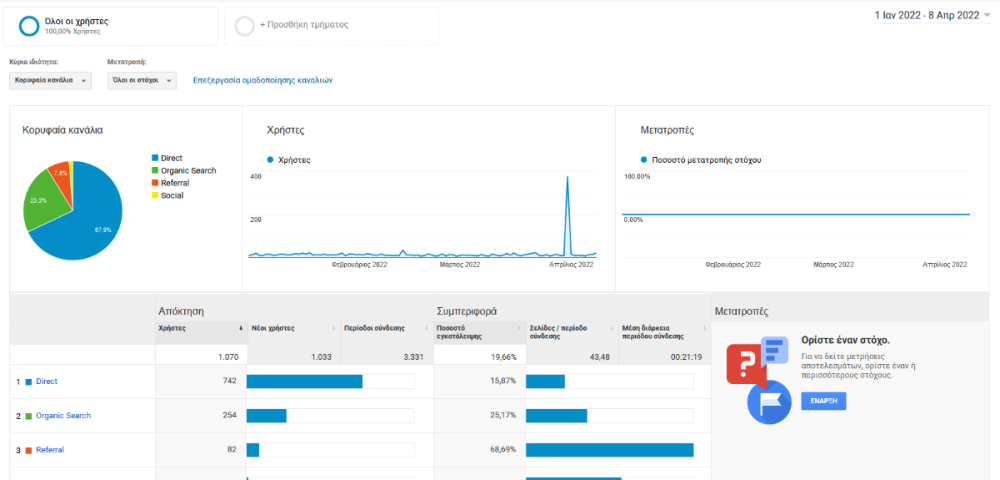Click the Χρήστες legend dot in line chart
Image resolution: width=1000 pixels, height=480 pixels.
pyautogui.click(x=270, y=159)
